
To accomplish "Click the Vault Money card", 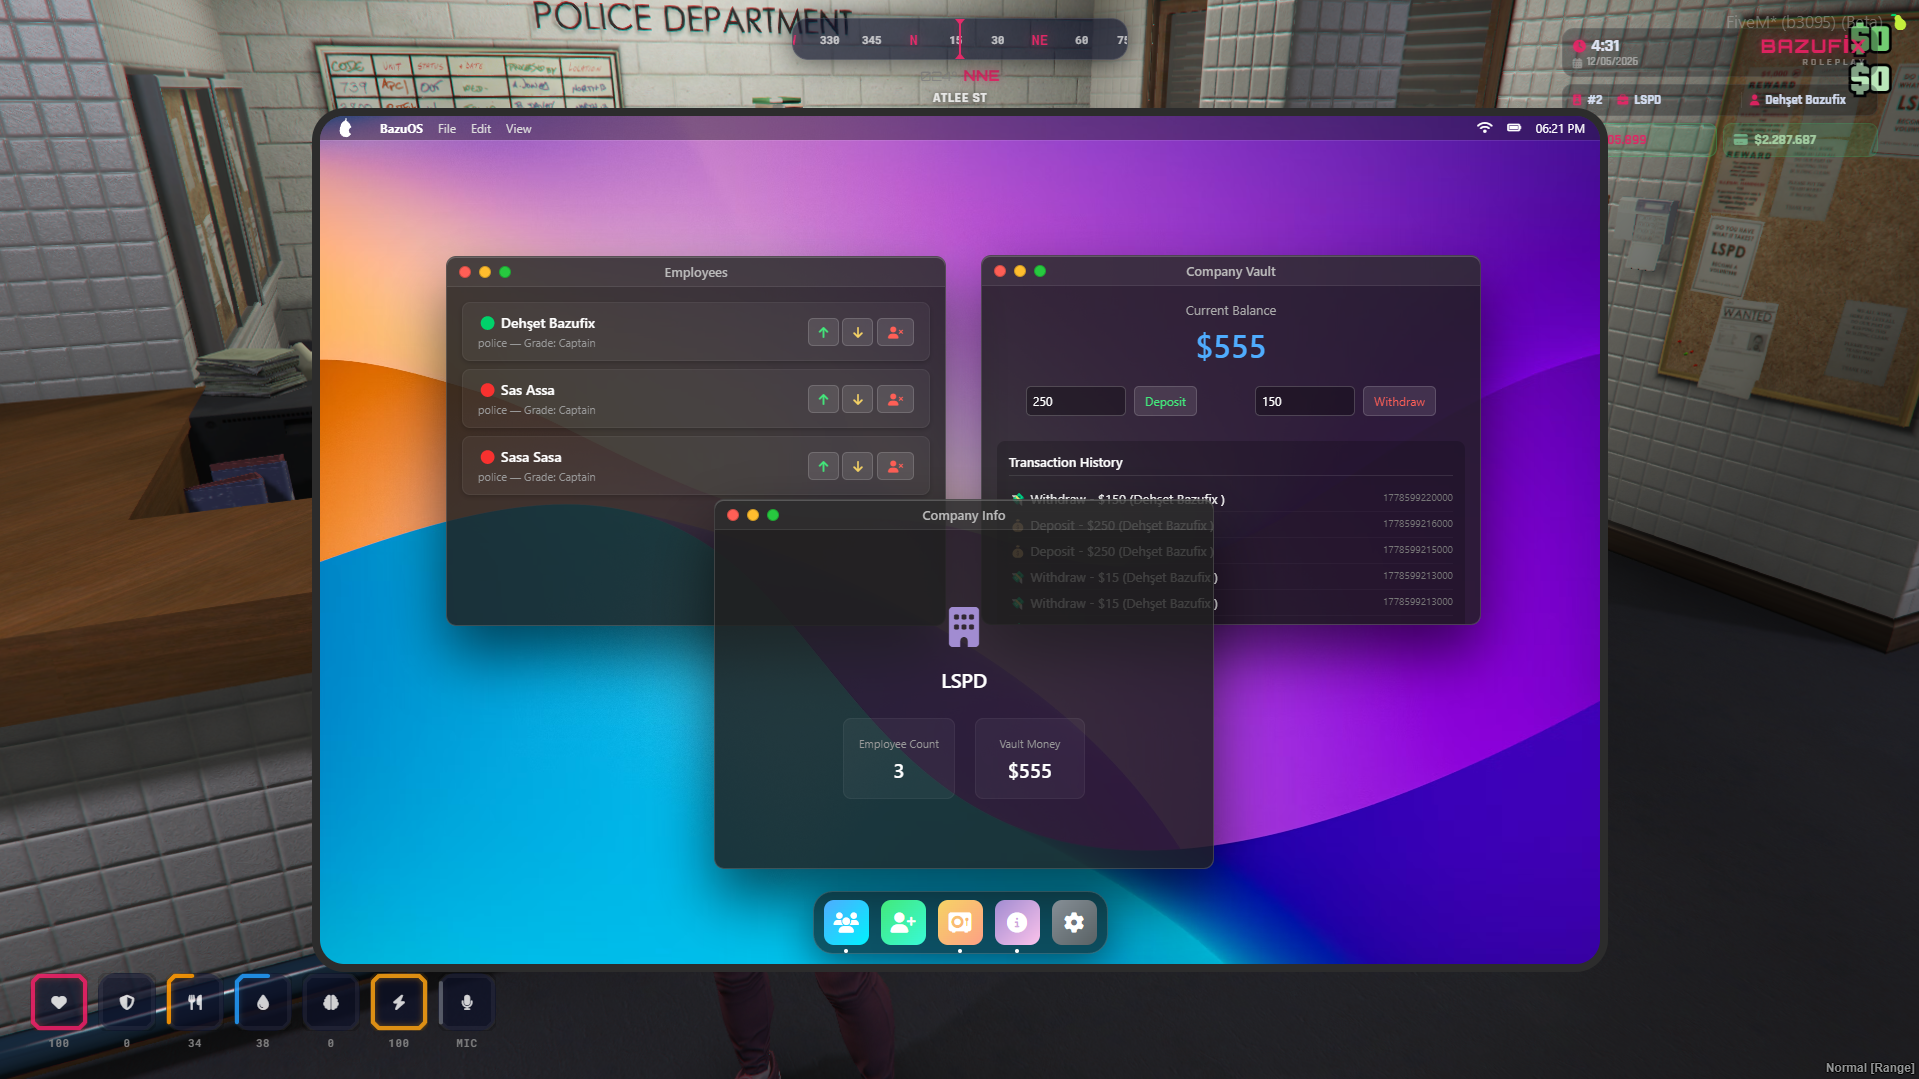I will [x=1029, y=758].
